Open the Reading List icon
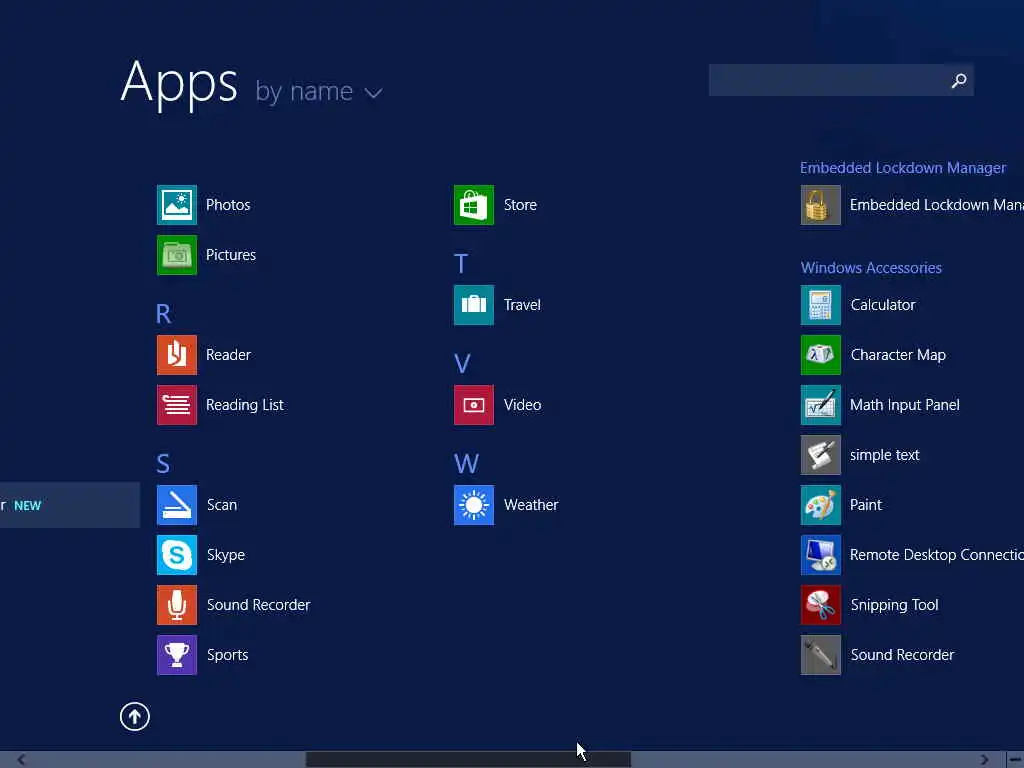Image resolution: width=1024 pixels, height=768 pixels. coord(176,405)
